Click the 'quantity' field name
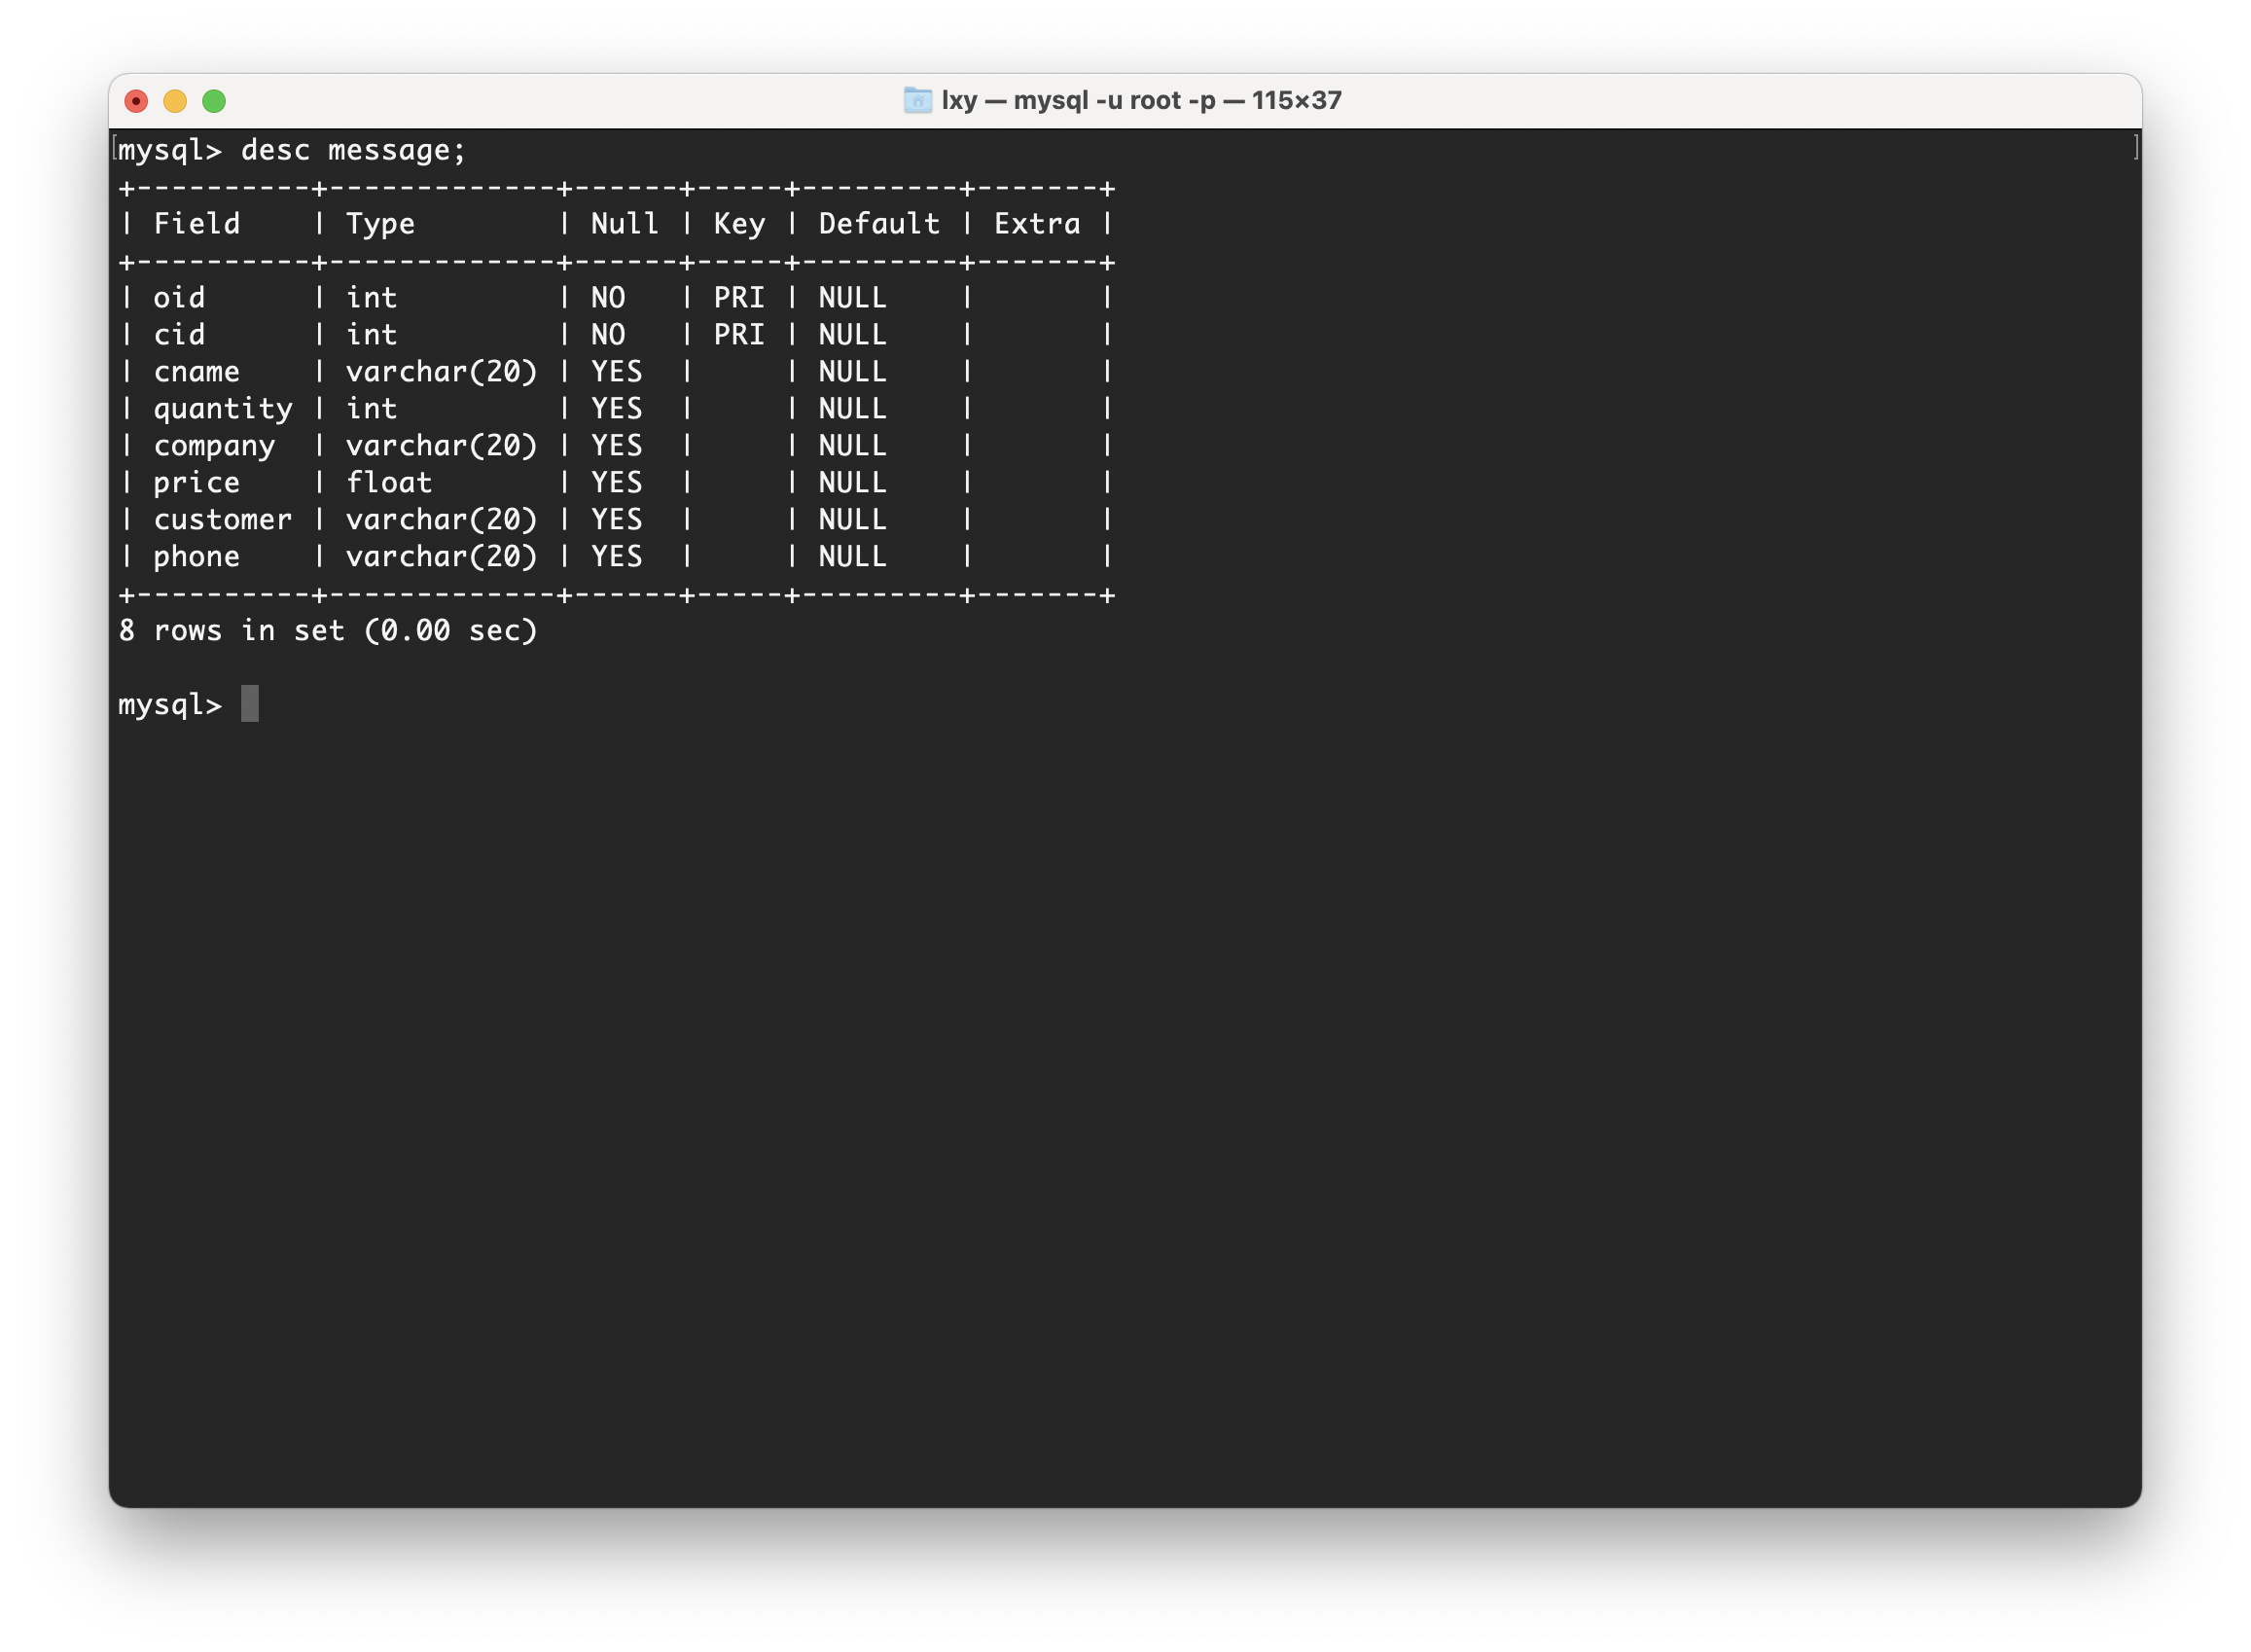Screen dimensions: 2251x1652 tap(223, 409)
